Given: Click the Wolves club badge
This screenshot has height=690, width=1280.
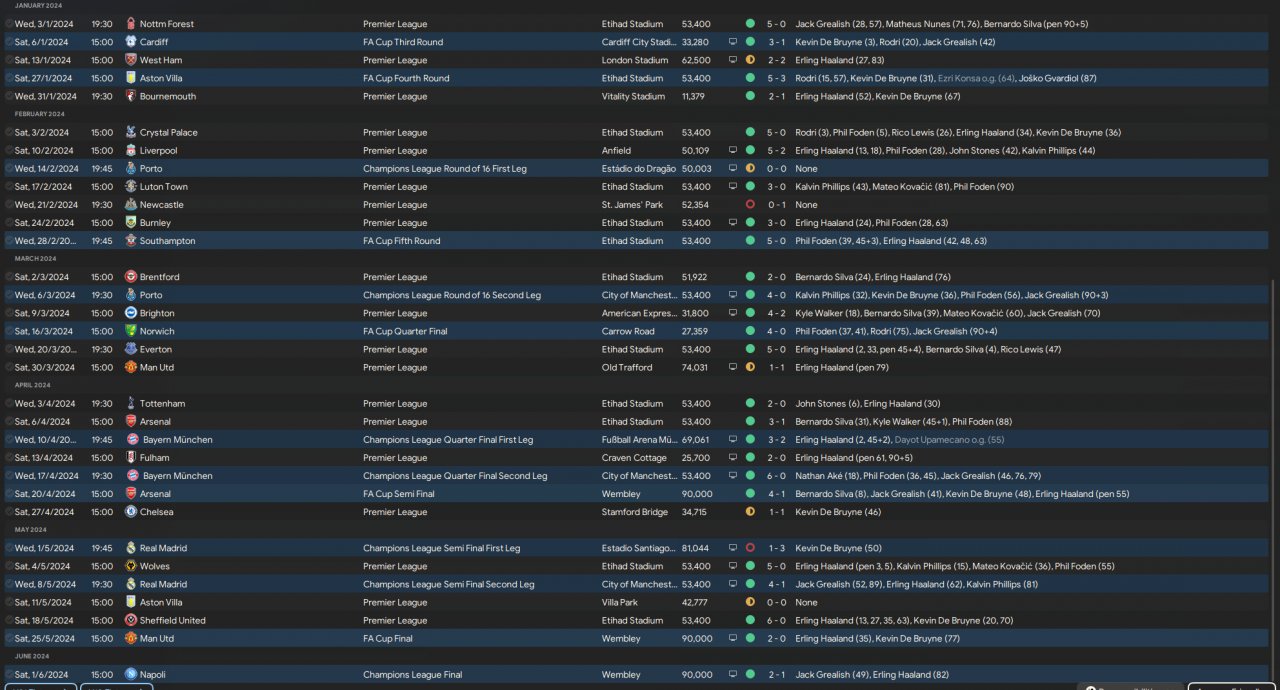Looking at the screenshot, I should pyautogui.click(x=131, y=566).
